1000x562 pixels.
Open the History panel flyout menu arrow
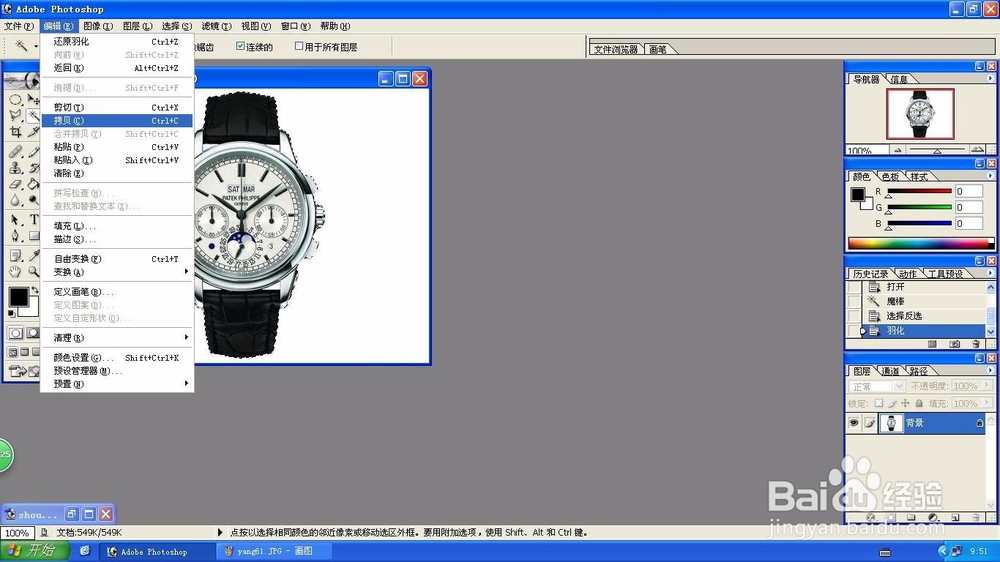pyautogui.click(x=990, y=273)
